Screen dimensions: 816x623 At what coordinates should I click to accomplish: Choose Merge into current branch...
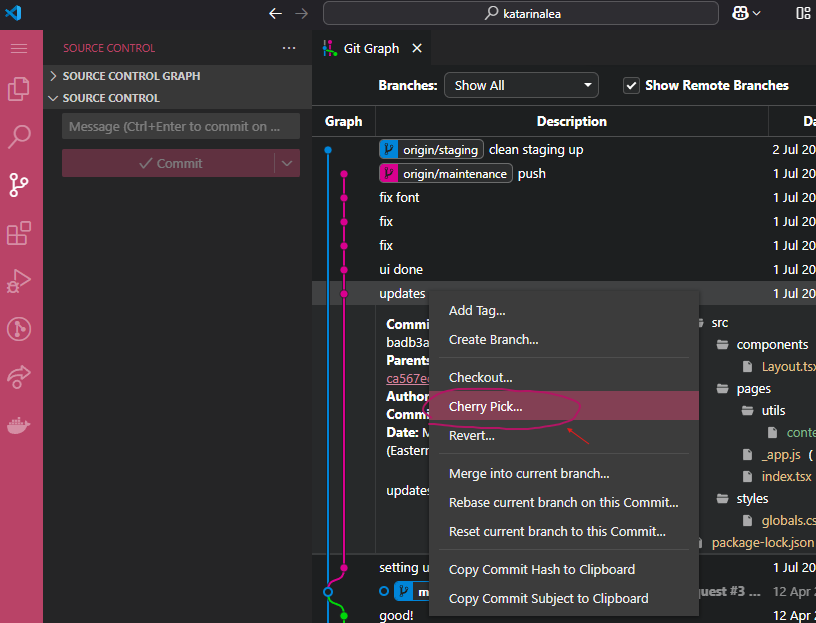point(564,474)
